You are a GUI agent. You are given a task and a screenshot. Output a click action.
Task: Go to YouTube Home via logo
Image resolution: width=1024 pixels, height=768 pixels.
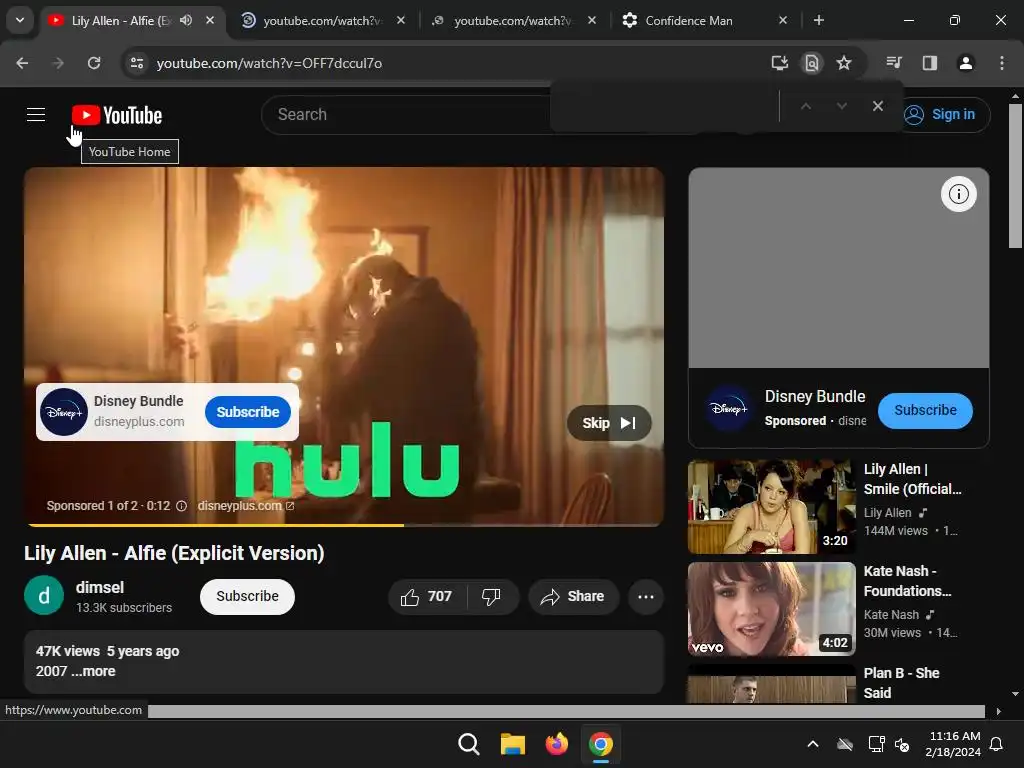coord(117,115)
